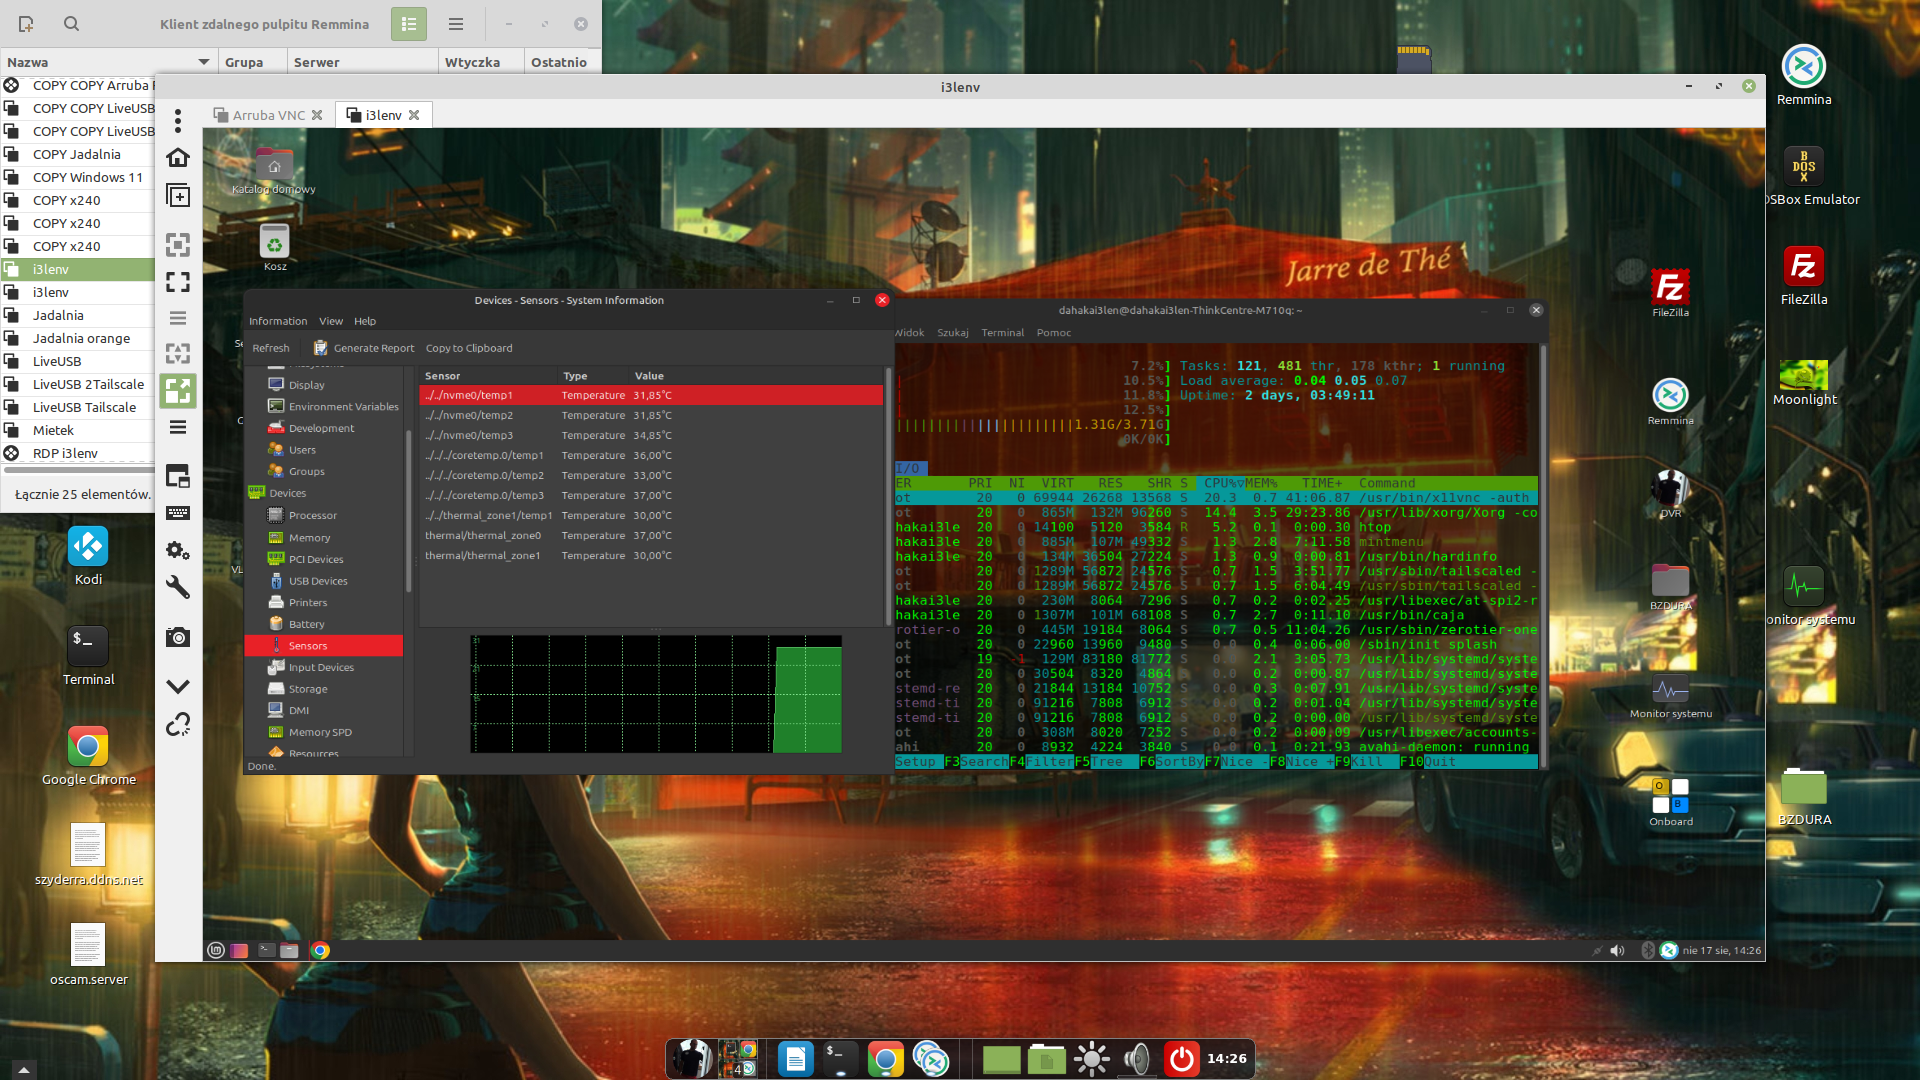Select the Battery item in Devices tree
This screenshot has width=1920, height=1080.
click(x=306, y=624)
